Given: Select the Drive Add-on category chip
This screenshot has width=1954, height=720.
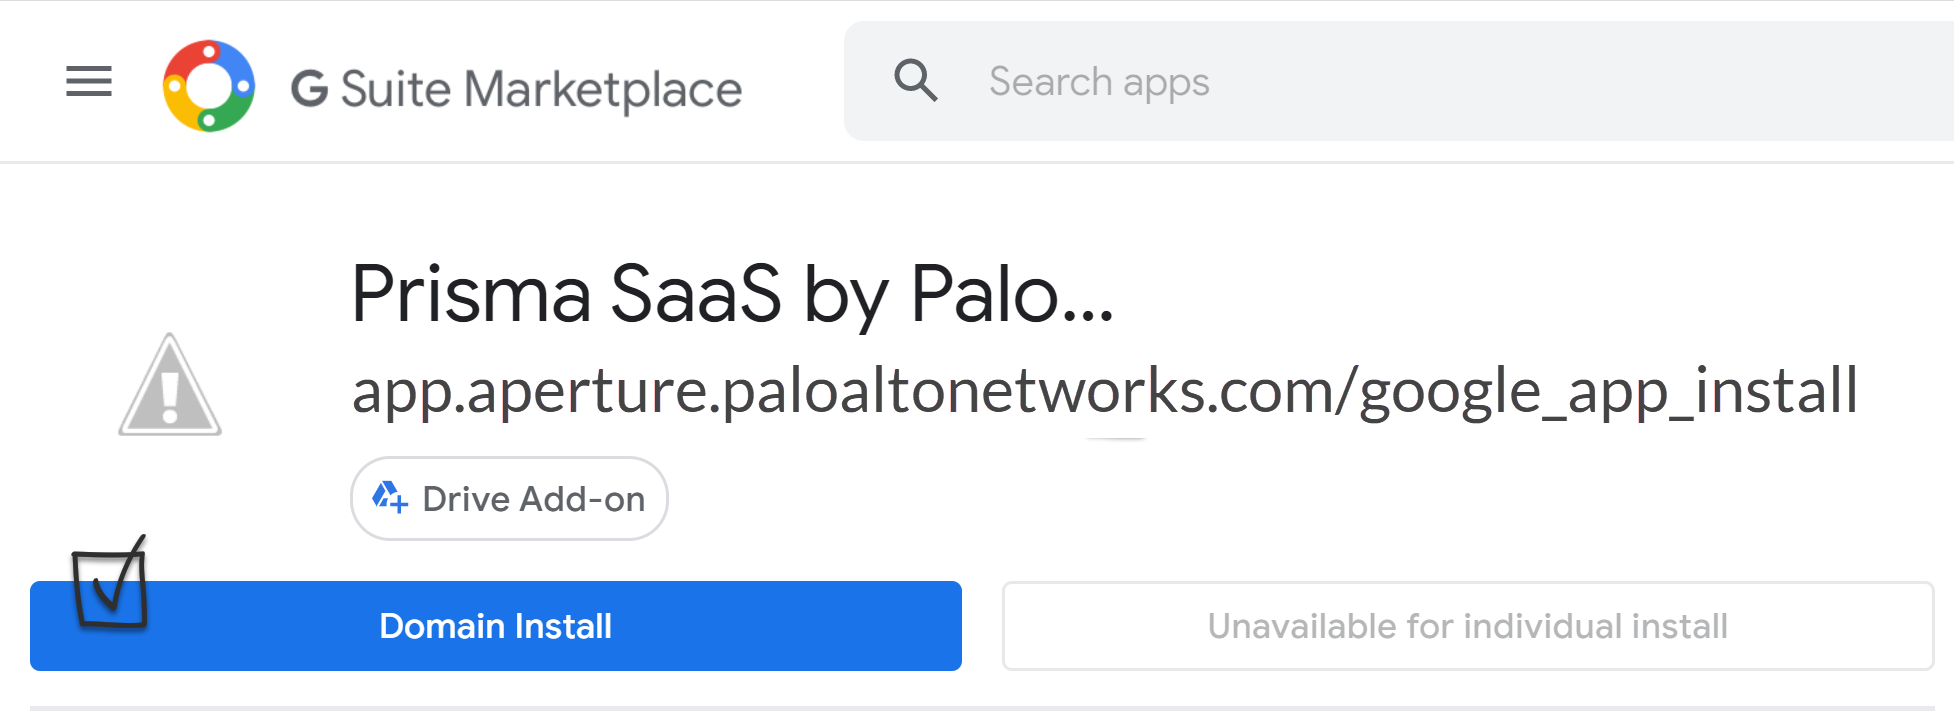Looking at the screenshot, I should 509,498.
